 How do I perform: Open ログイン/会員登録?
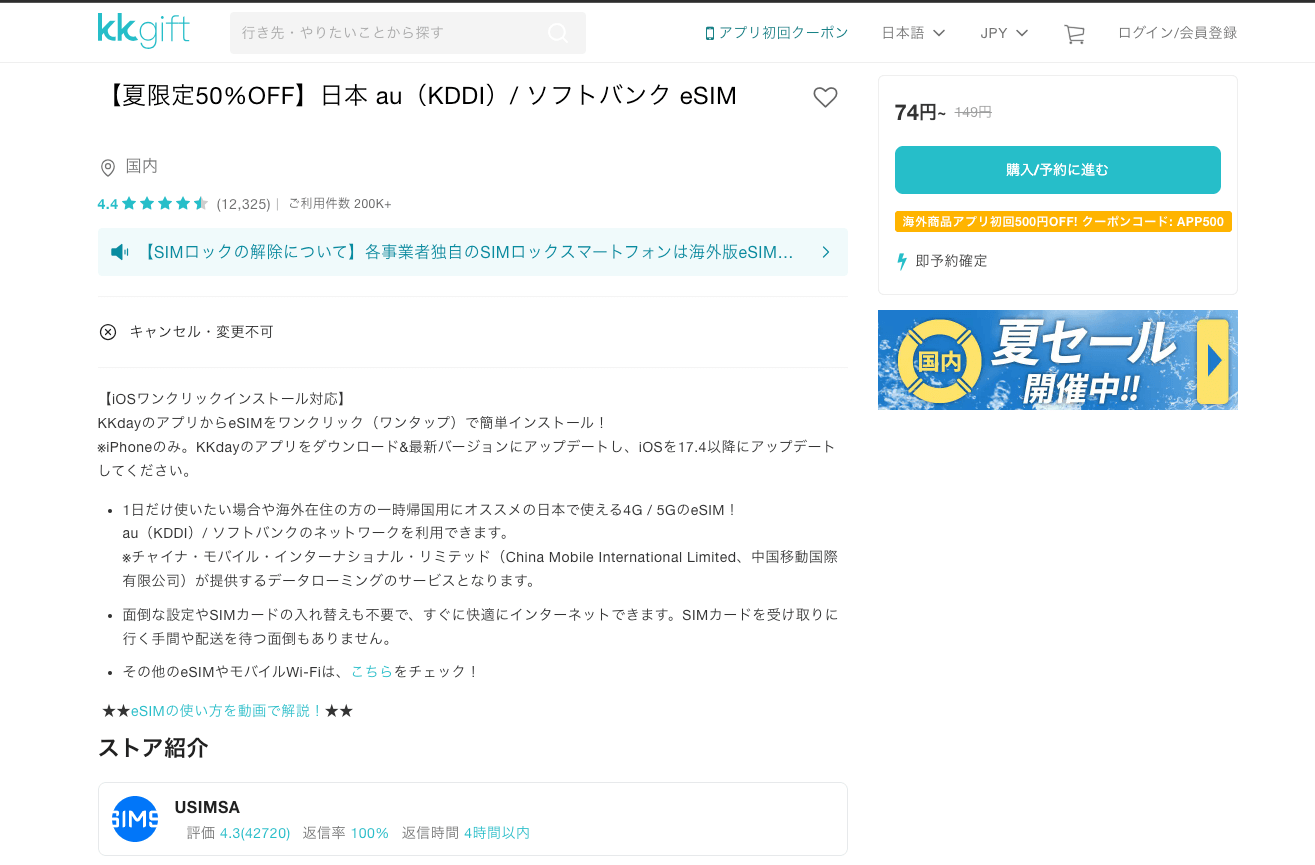(x=1177, y=33)
